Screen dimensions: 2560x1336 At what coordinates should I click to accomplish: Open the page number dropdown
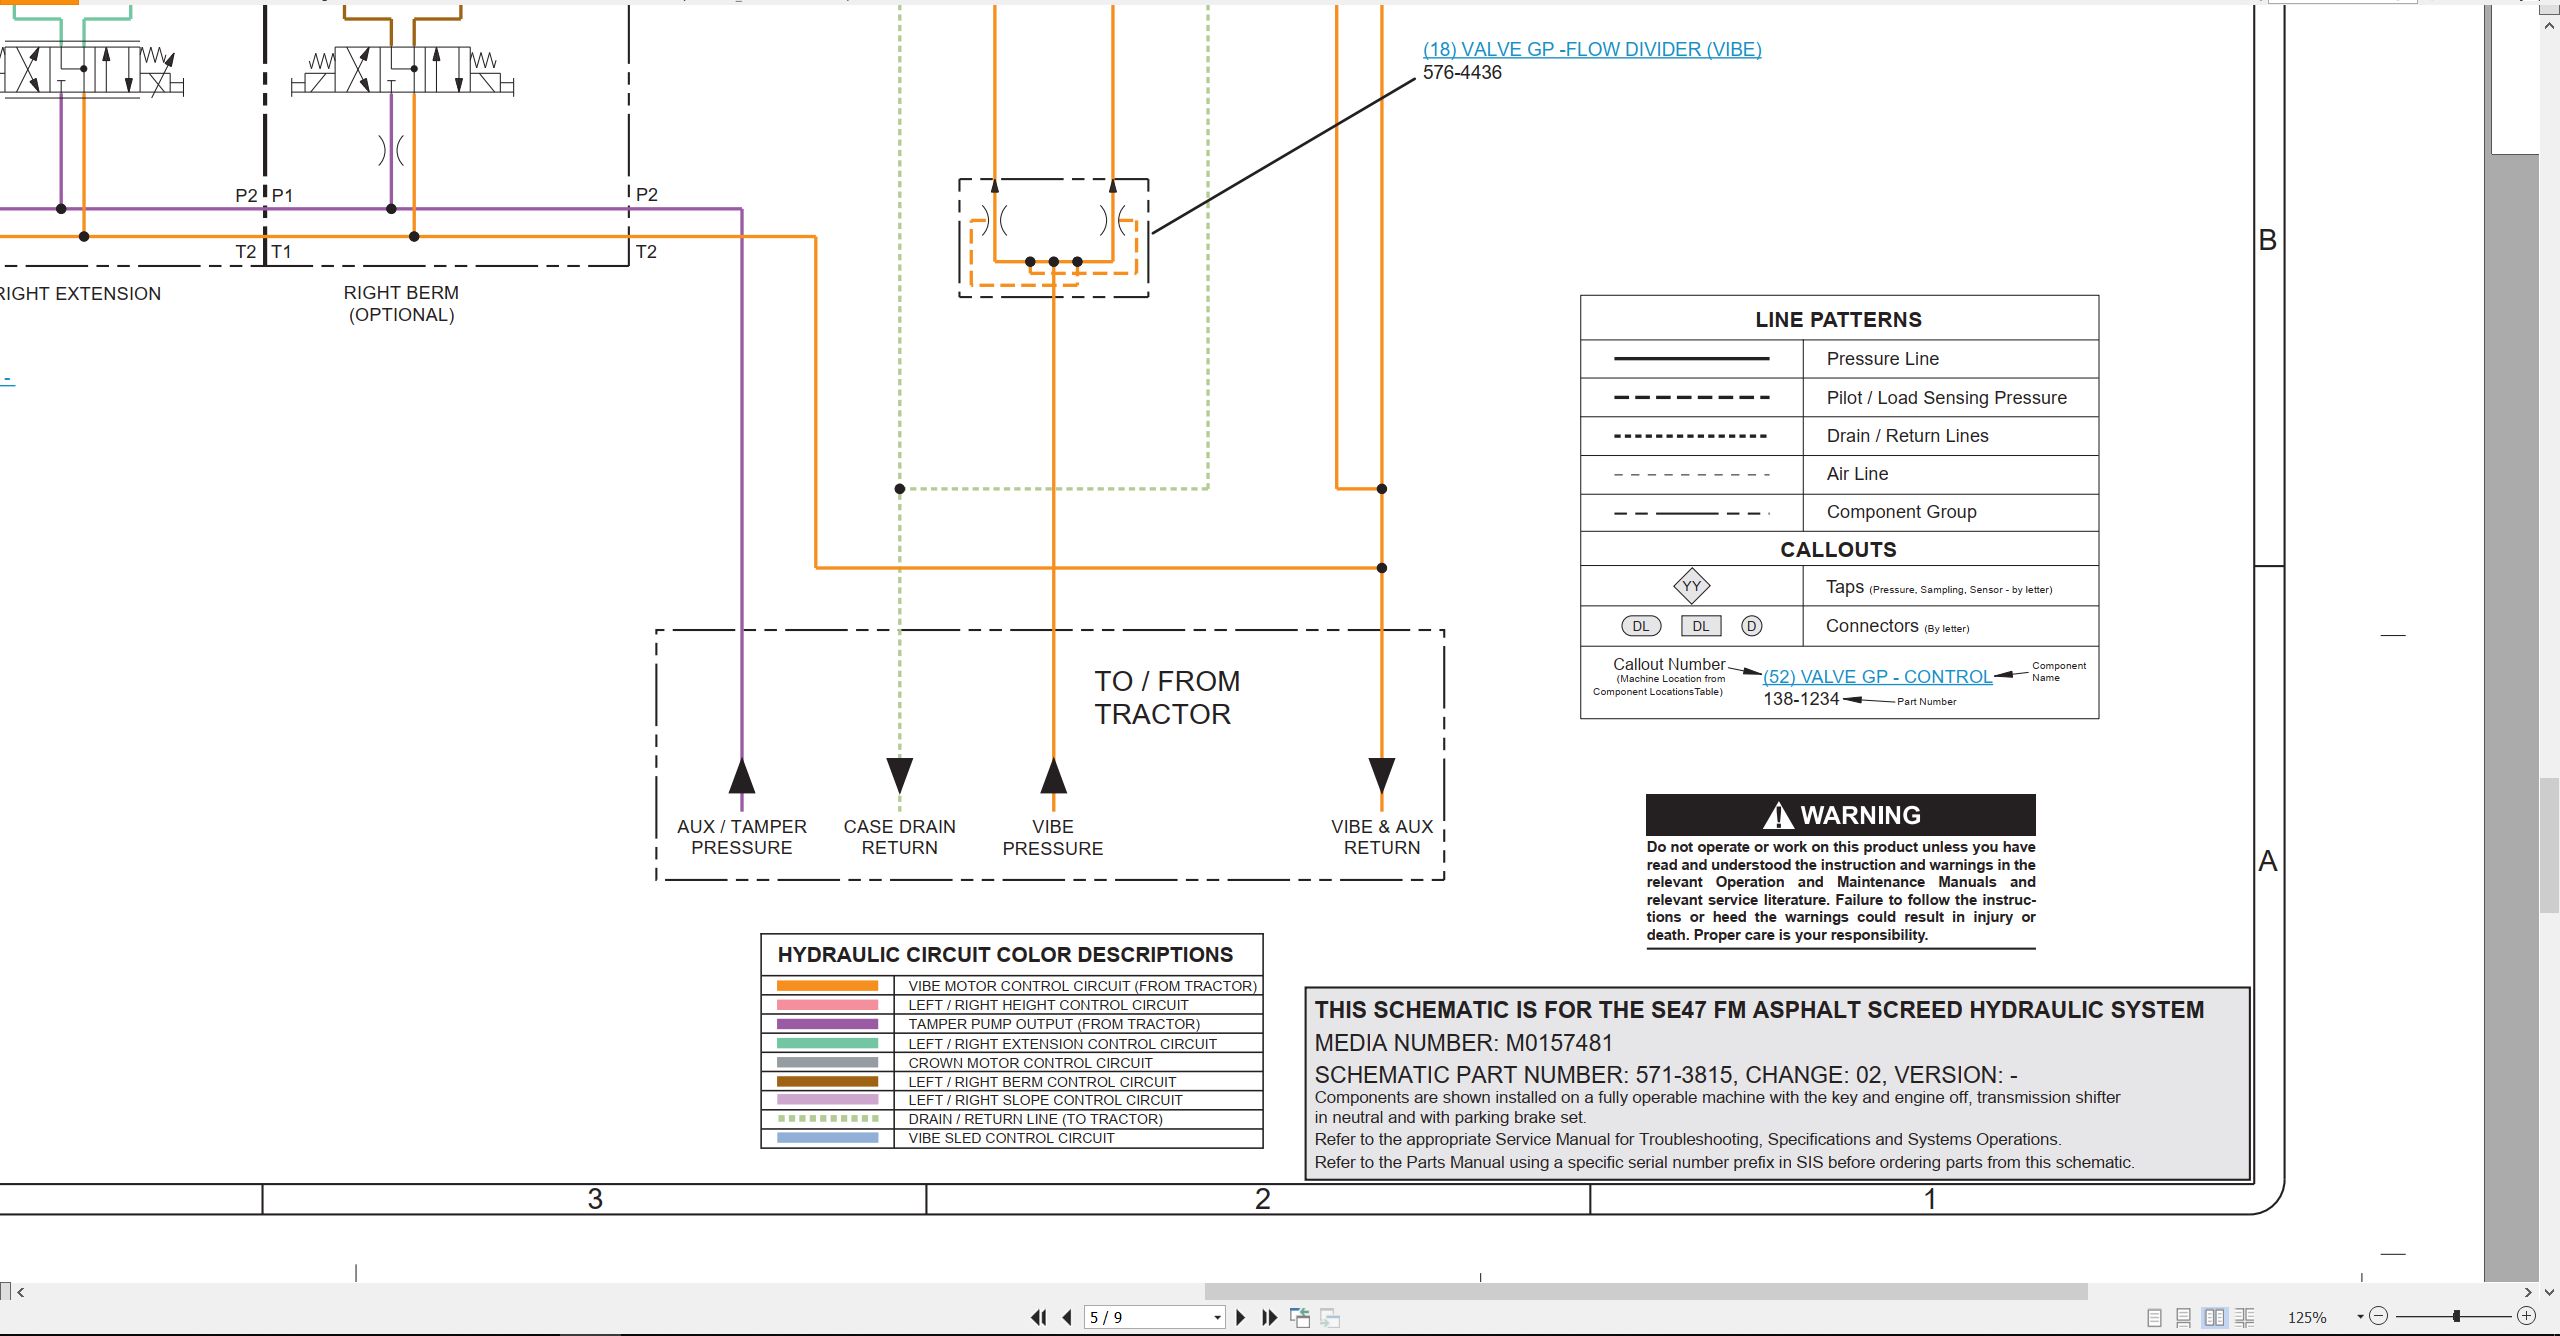[x=1217, y=1318]
